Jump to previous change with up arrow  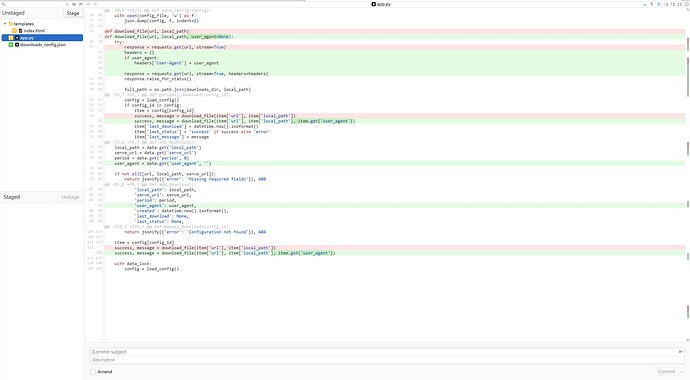(88, 4)
